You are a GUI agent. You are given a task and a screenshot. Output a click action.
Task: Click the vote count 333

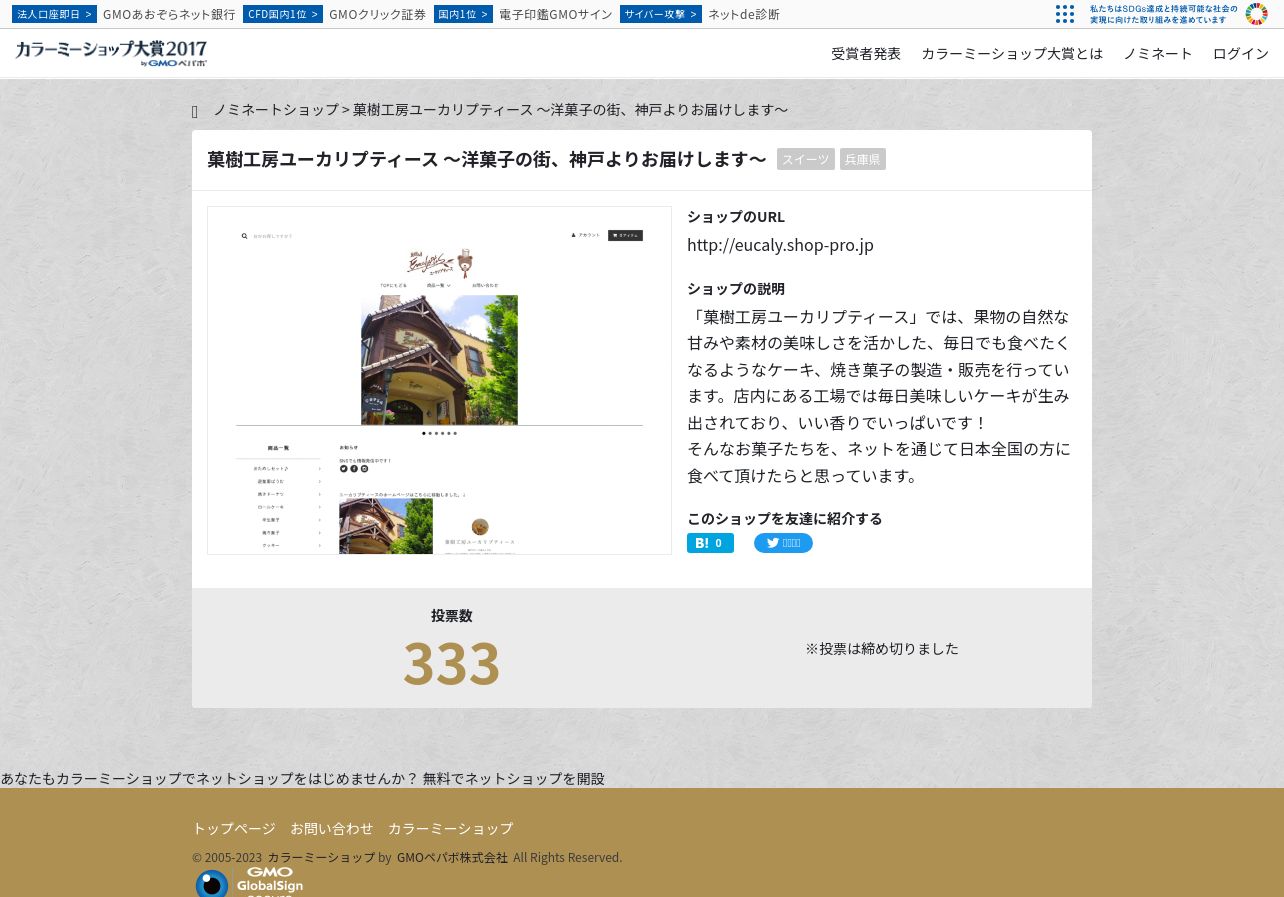[451, 662]
